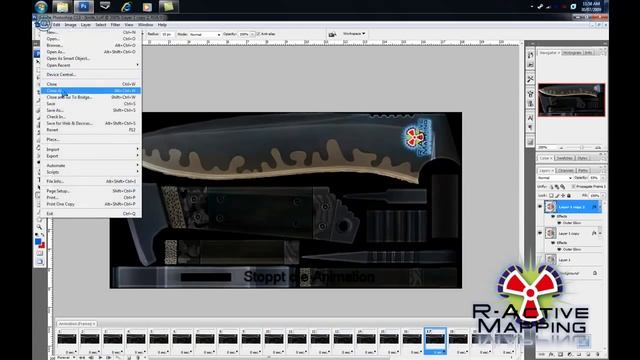This screenshot has height=360, width=640.
Task: Toggle Quick Mask mode in the toolbox
Action: pyautogui.click(x=40, y=253)
